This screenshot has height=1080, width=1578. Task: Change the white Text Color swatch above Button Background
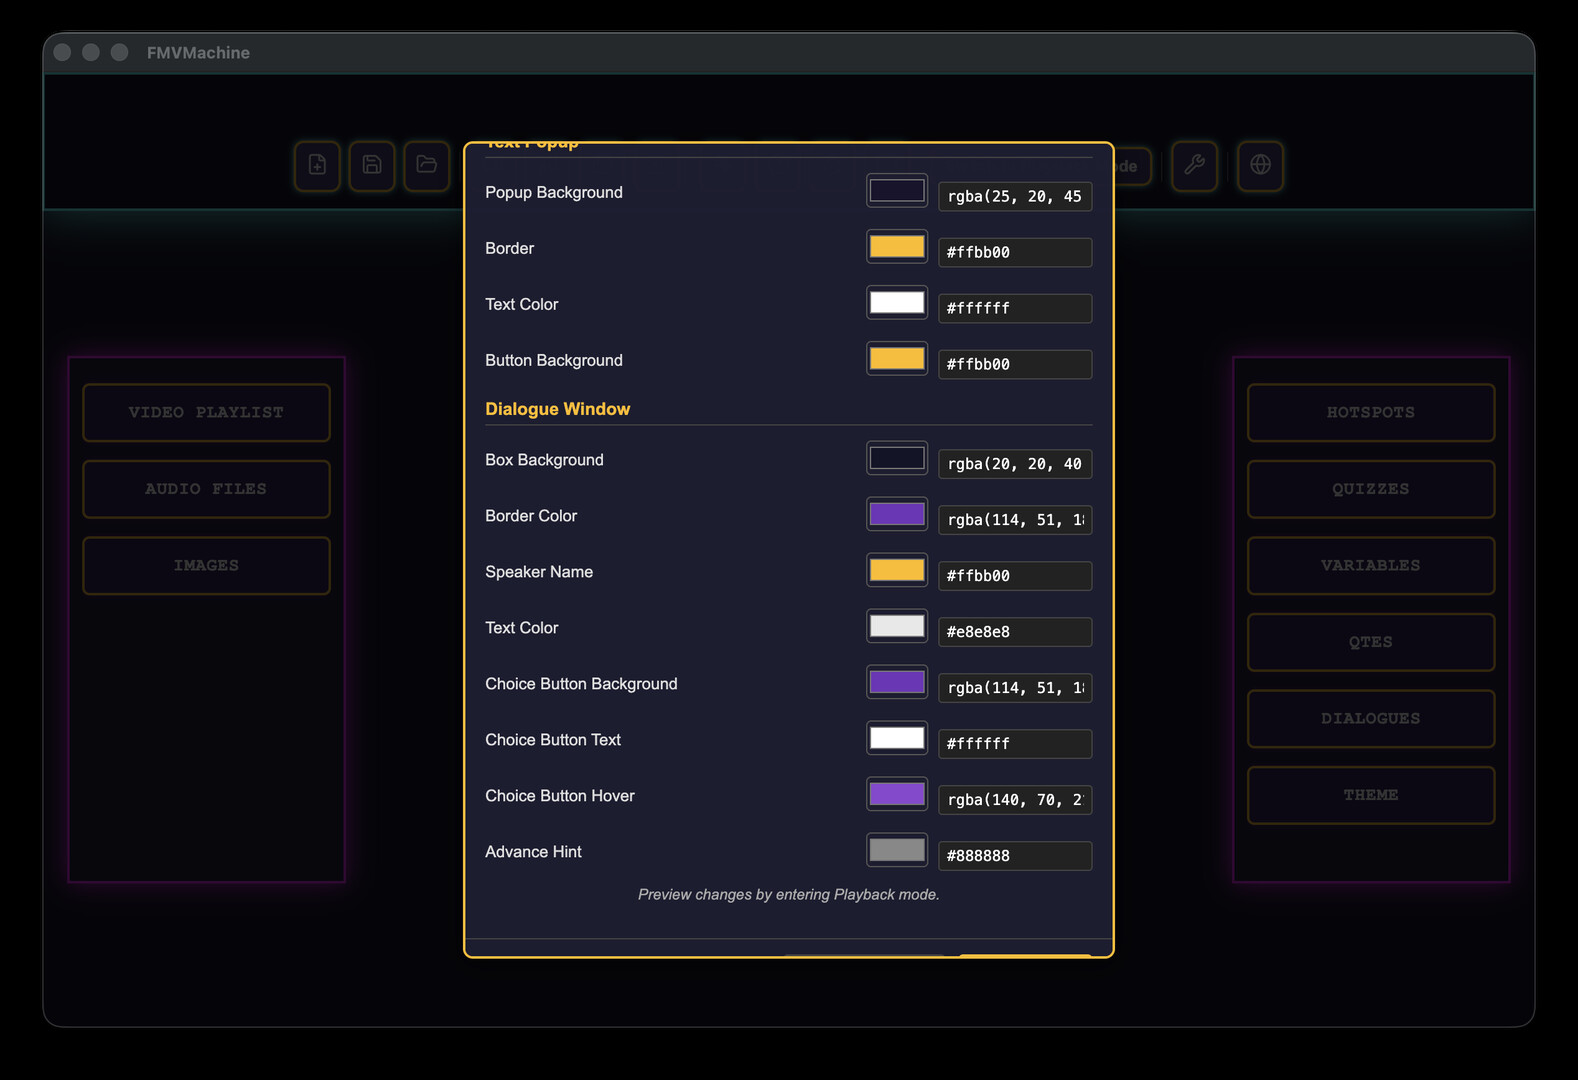point(897,303)
